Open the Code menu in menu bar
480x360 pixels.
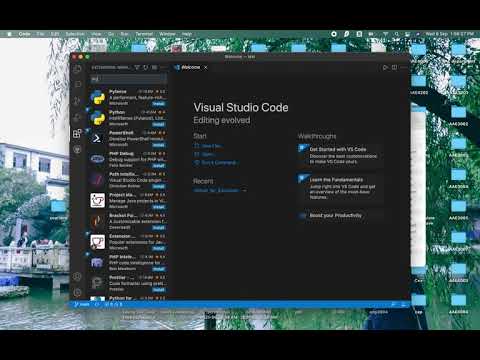tap(24, 34)
